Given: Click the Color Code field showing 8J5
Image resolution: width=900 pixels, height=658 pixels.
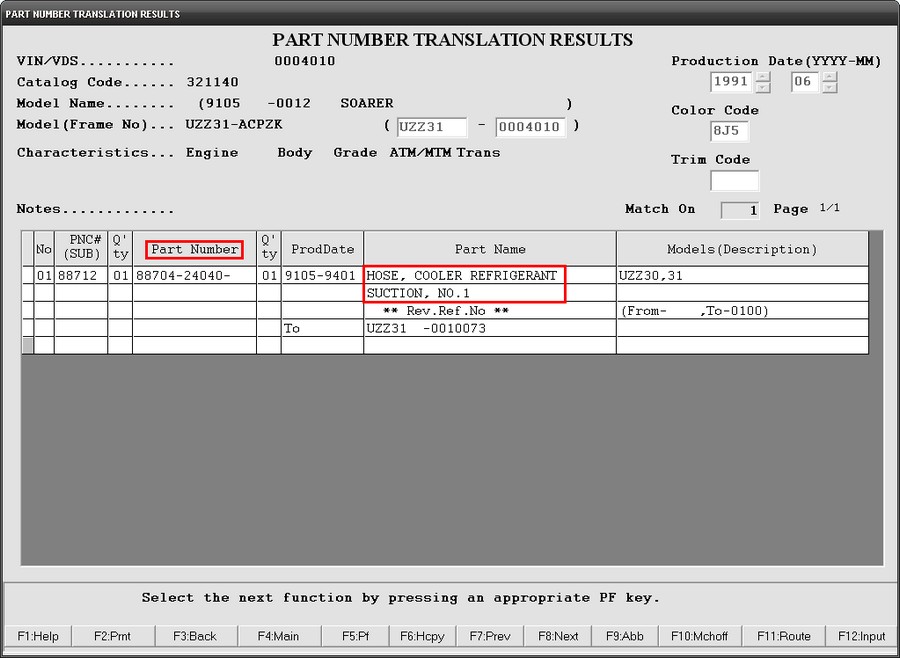Looking at the screenshot, I should (729, 131).
